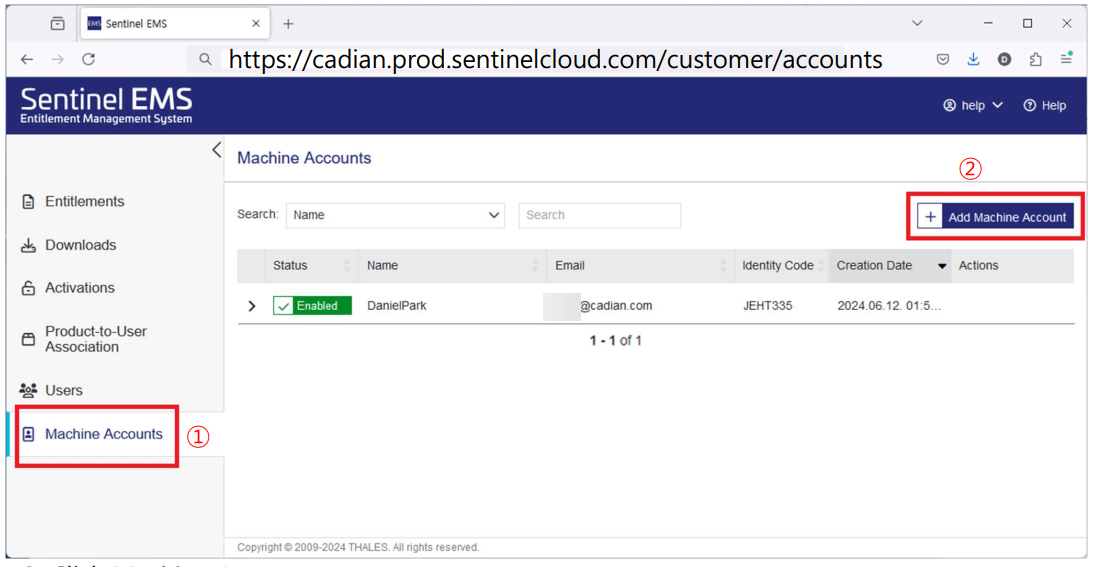Open the Entitlements sidebar item
Viewport: 1095px width, 567px height.
(x=84, y=201)
